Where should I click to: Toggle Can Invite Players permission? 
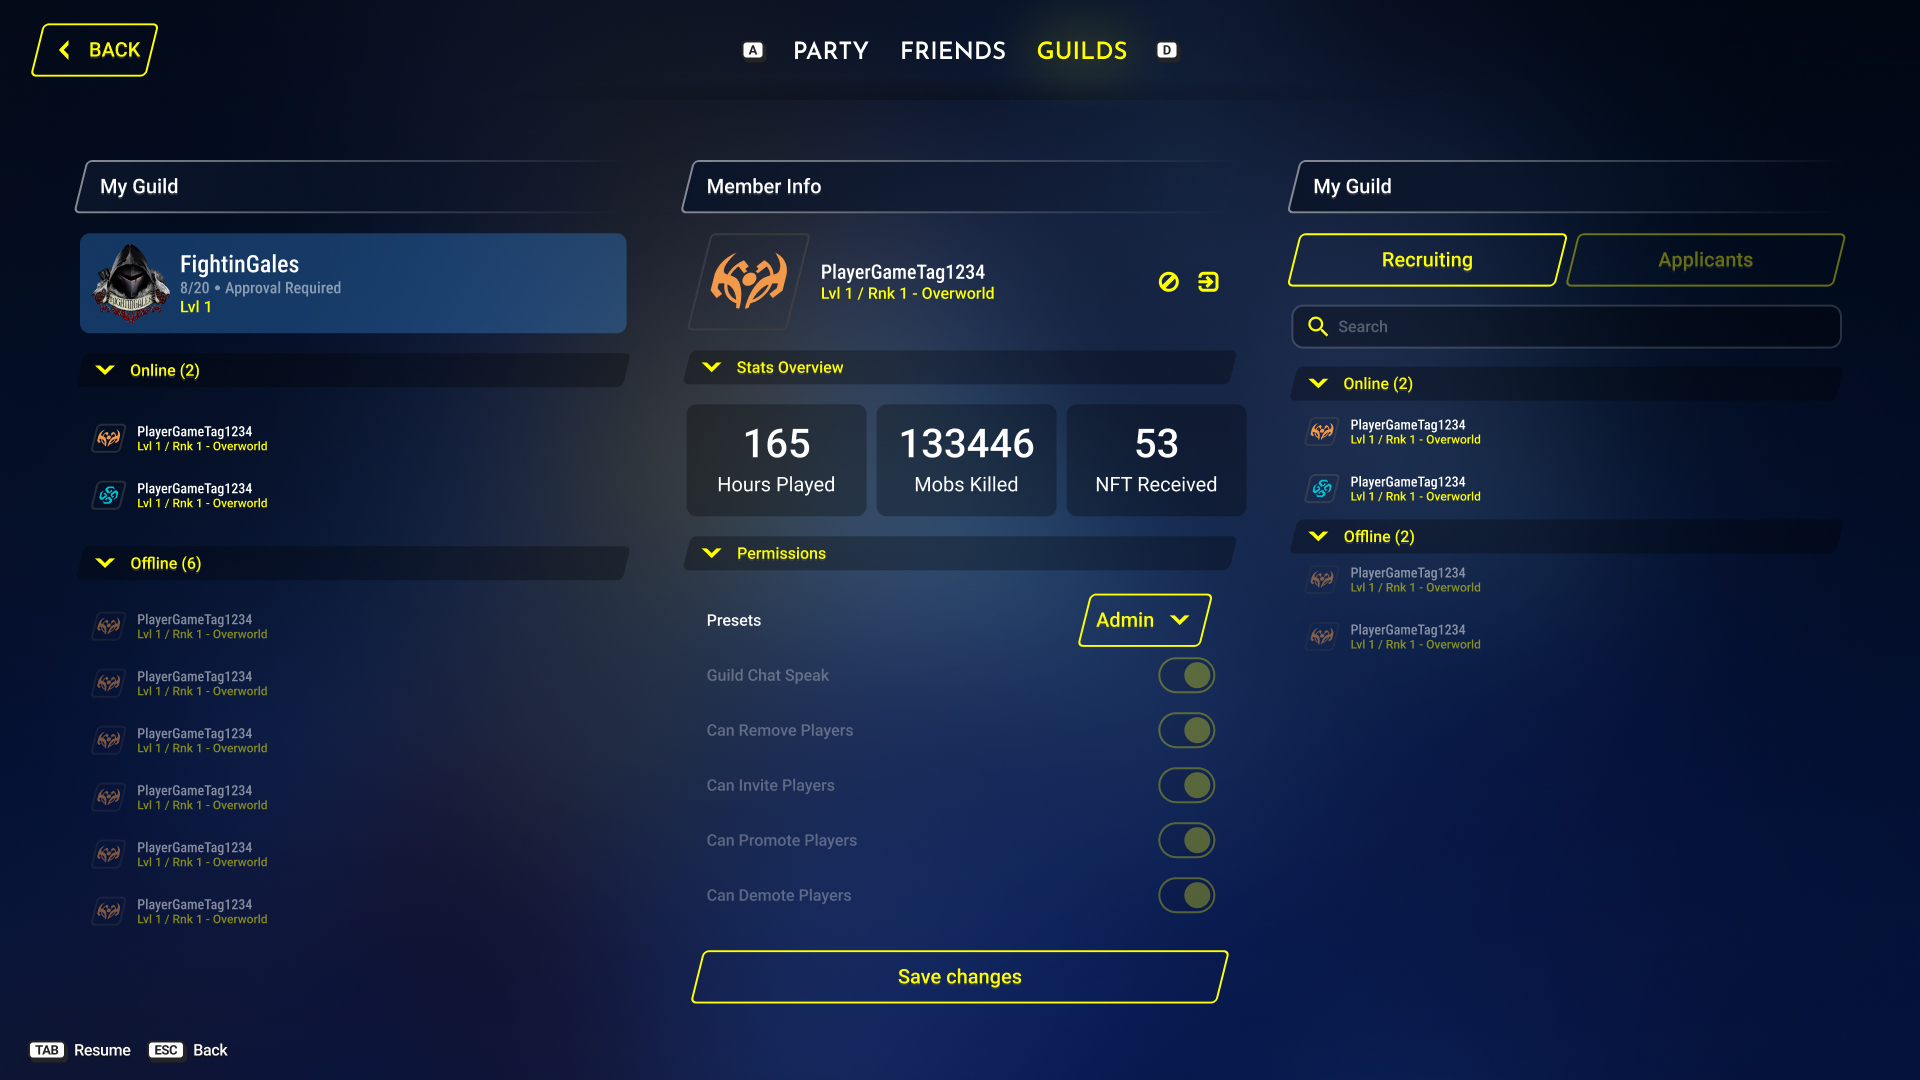1186,786
